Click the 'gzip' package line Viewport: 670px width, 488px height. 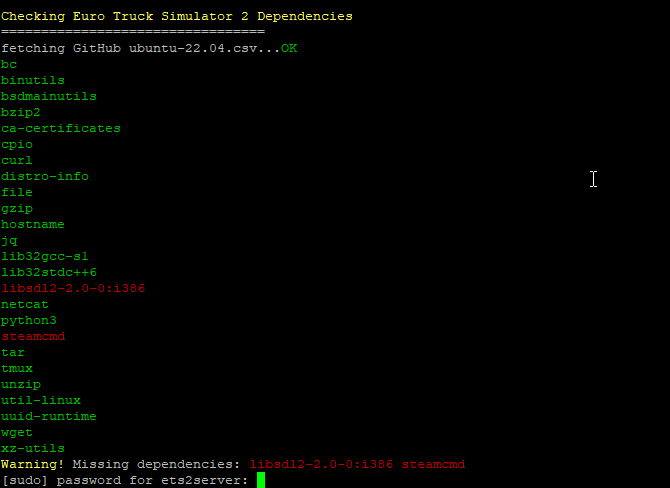point(17,209)
